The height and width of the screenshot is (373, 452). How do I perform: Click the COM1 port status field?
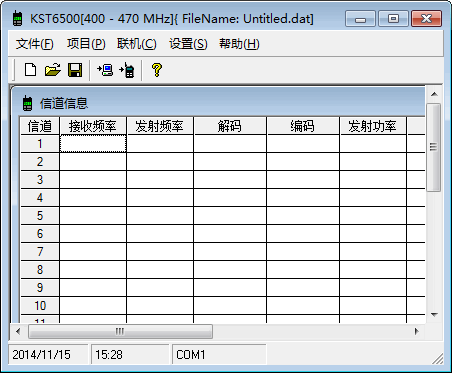[219, 355]
